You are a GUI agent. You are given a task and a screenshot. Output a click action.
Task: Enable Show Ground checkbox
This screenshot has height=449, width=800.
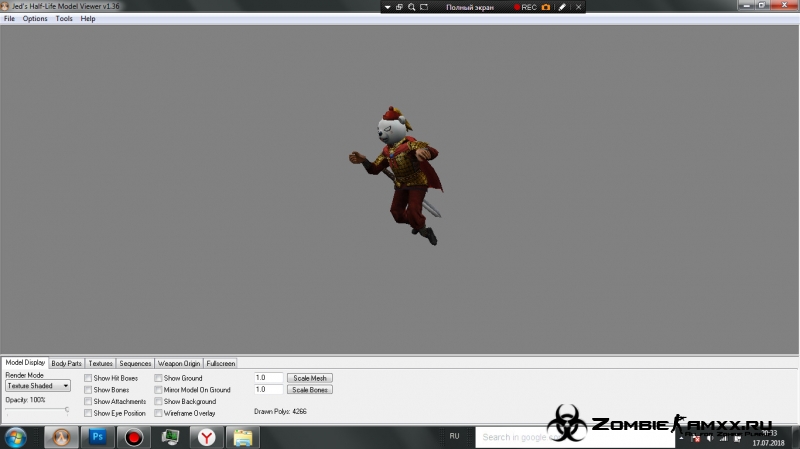159,378
